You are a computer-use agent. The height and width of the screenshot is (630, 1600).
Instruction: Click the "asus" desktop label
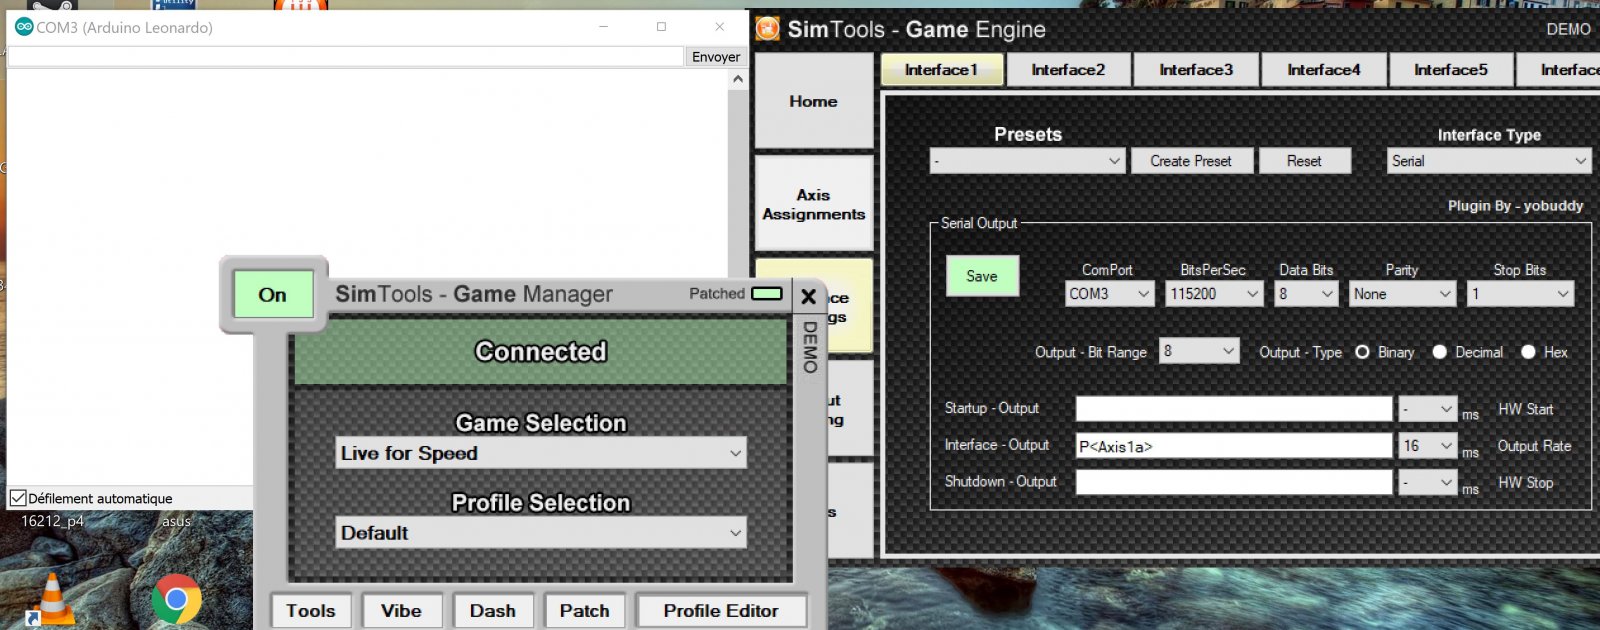[x=176, y=521]
